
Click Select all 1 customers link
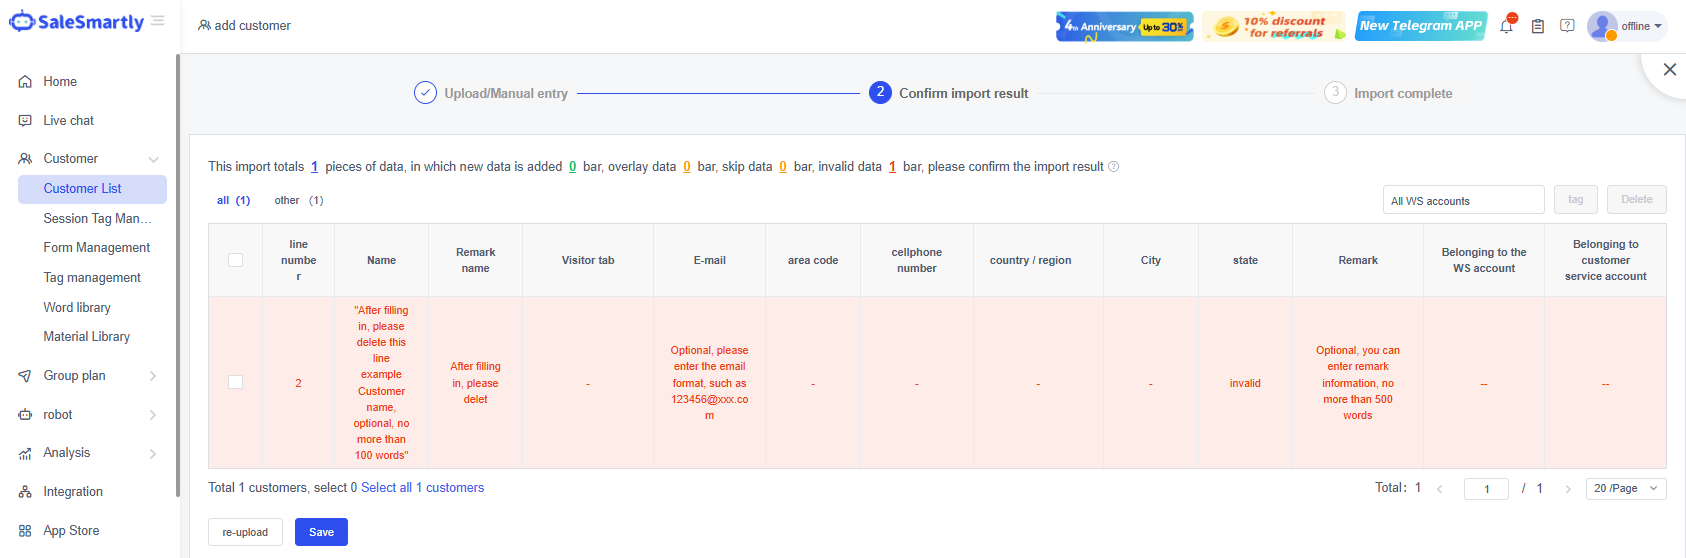[422, 488]
